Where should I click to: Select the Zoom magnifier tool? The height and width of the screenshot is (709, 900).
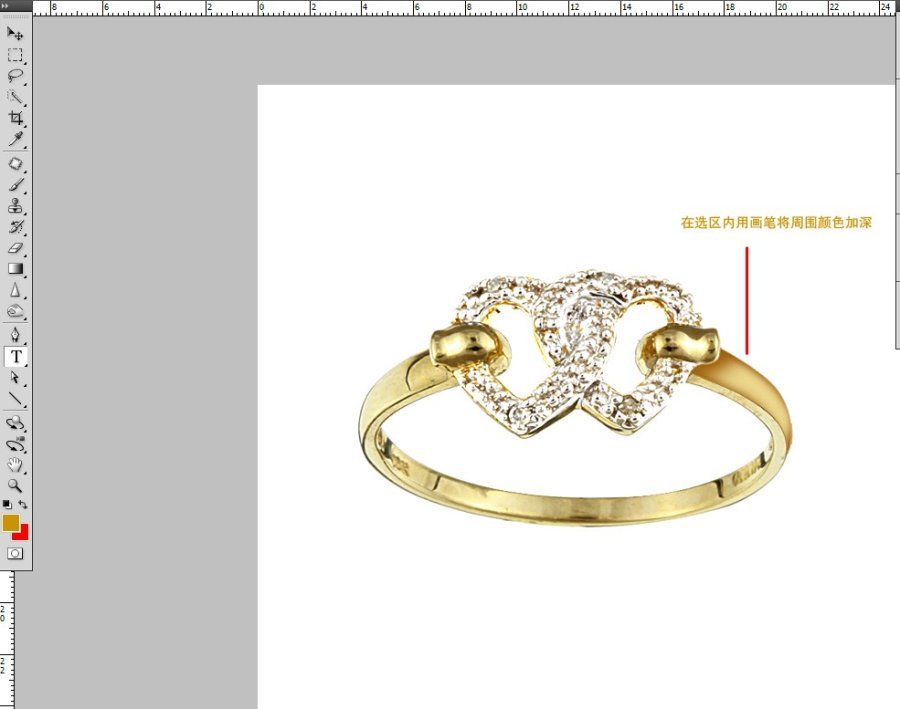pyautogui.click(x=15, y=485)
